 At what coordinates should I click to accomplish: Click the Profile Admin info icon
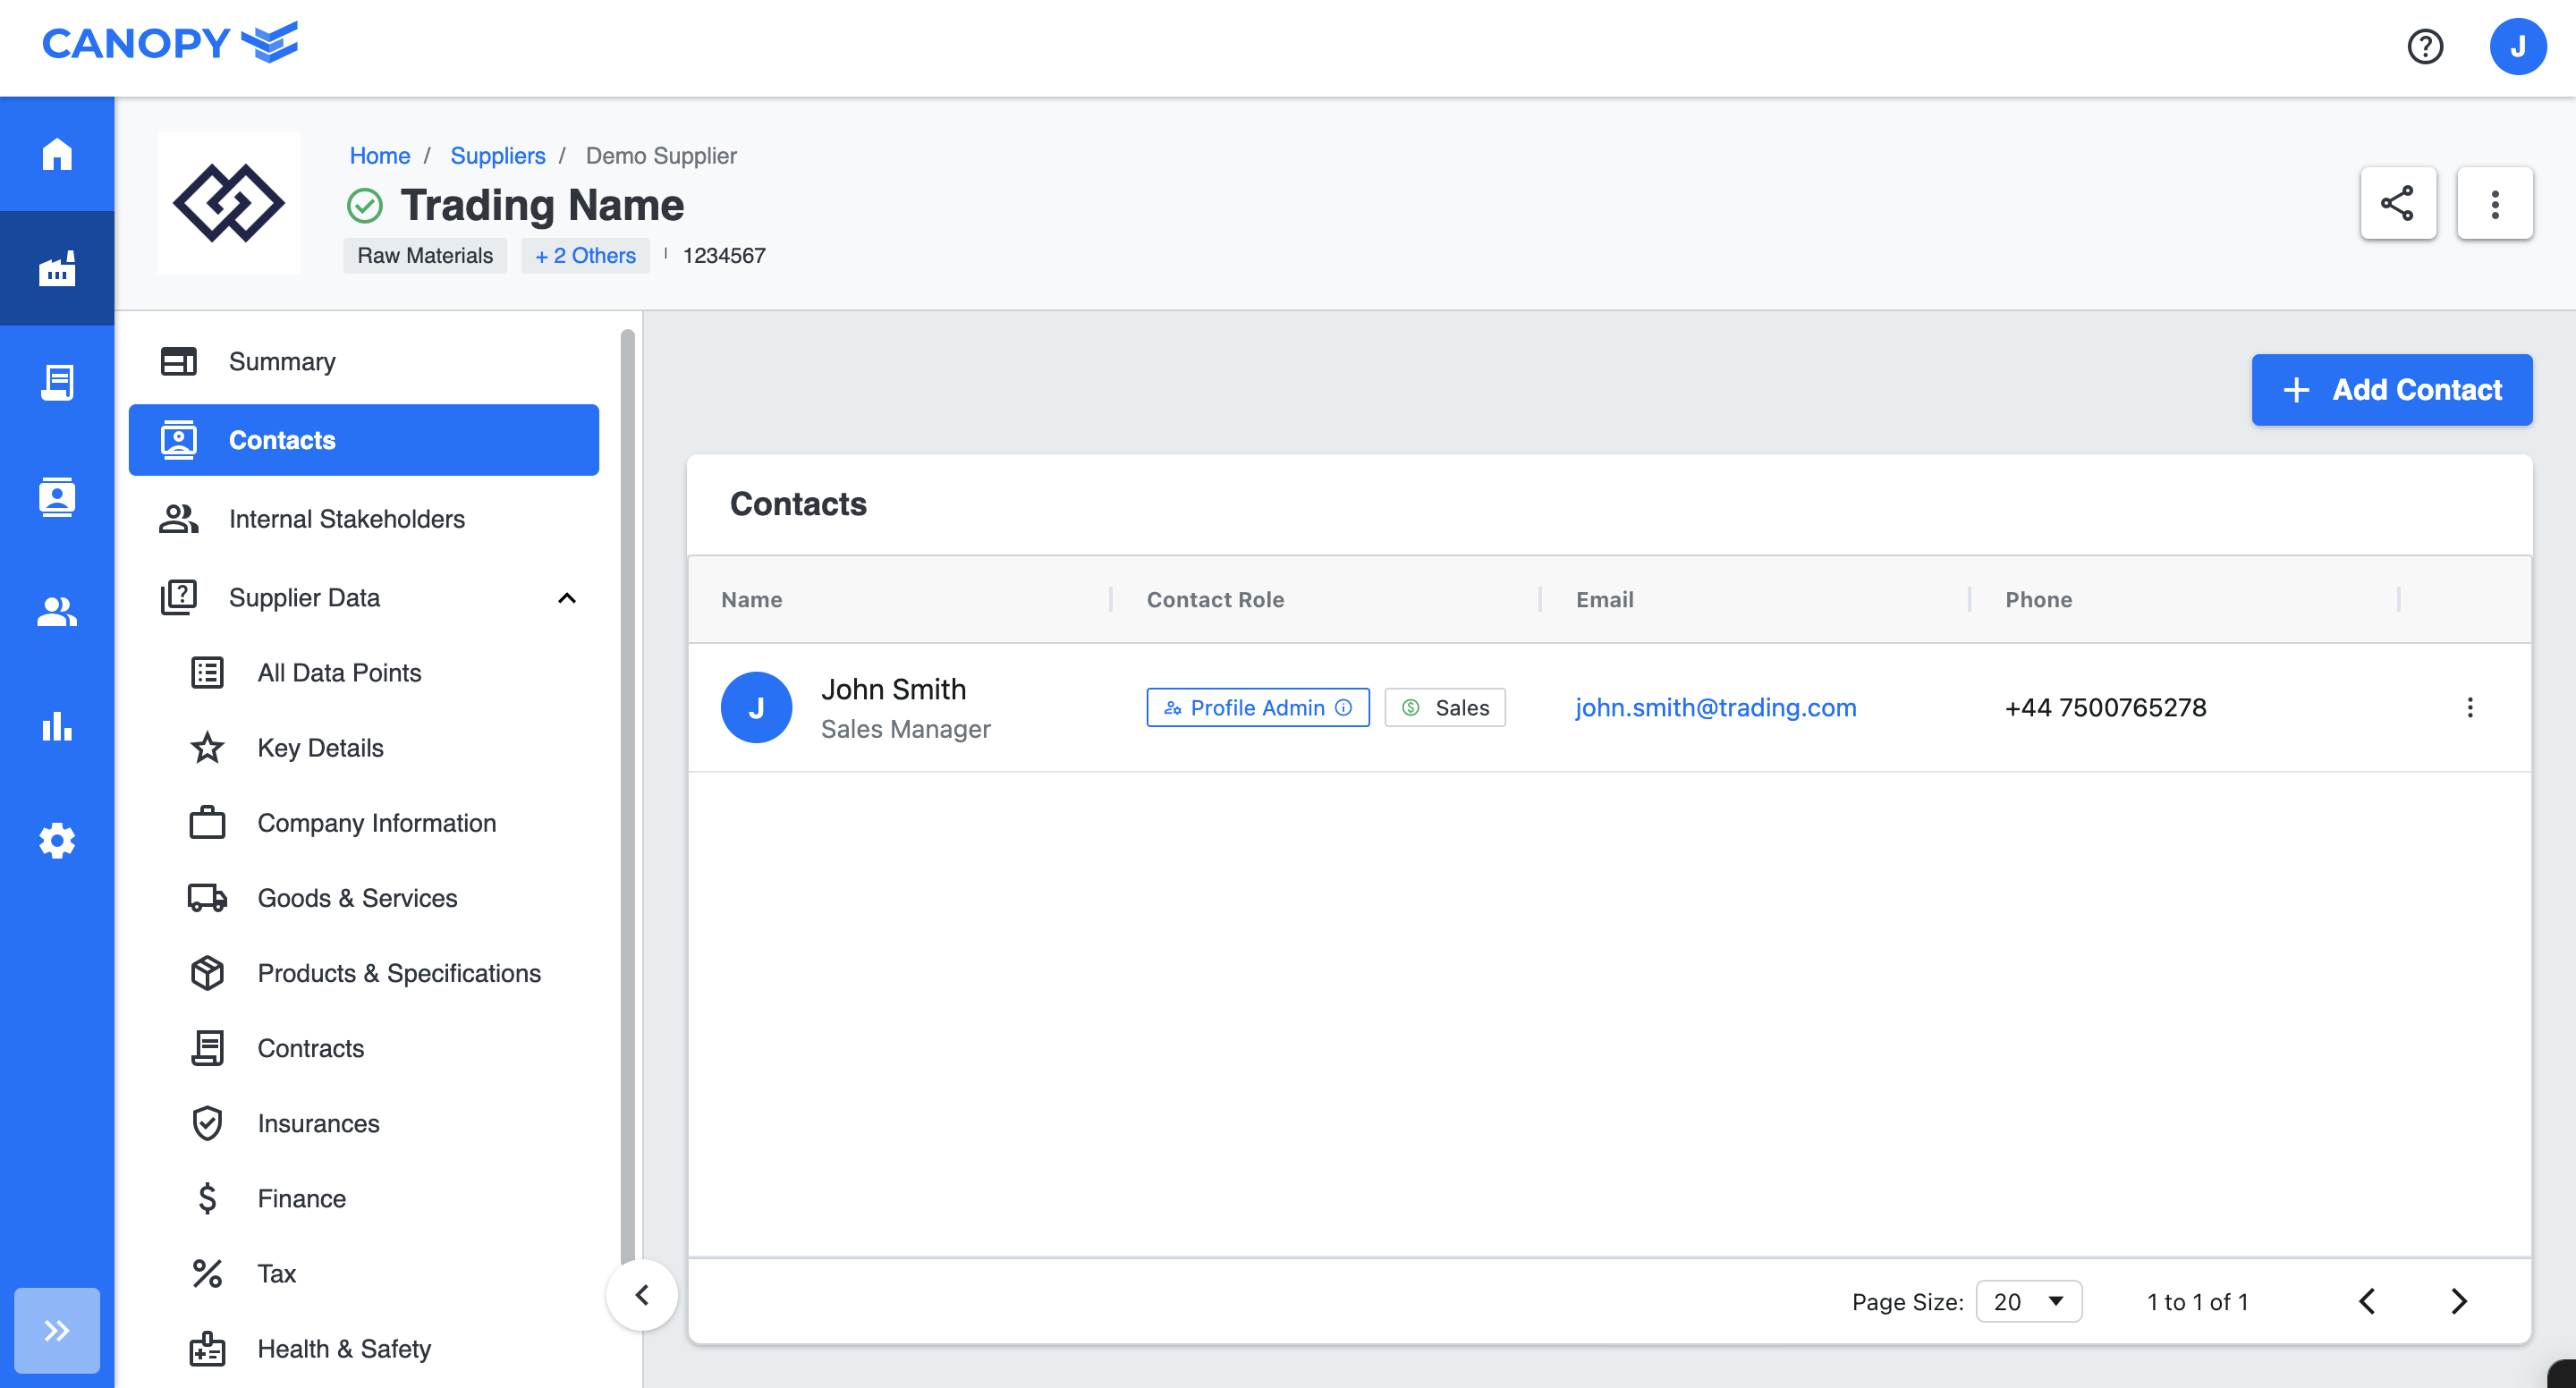(x=1343, y=707)
